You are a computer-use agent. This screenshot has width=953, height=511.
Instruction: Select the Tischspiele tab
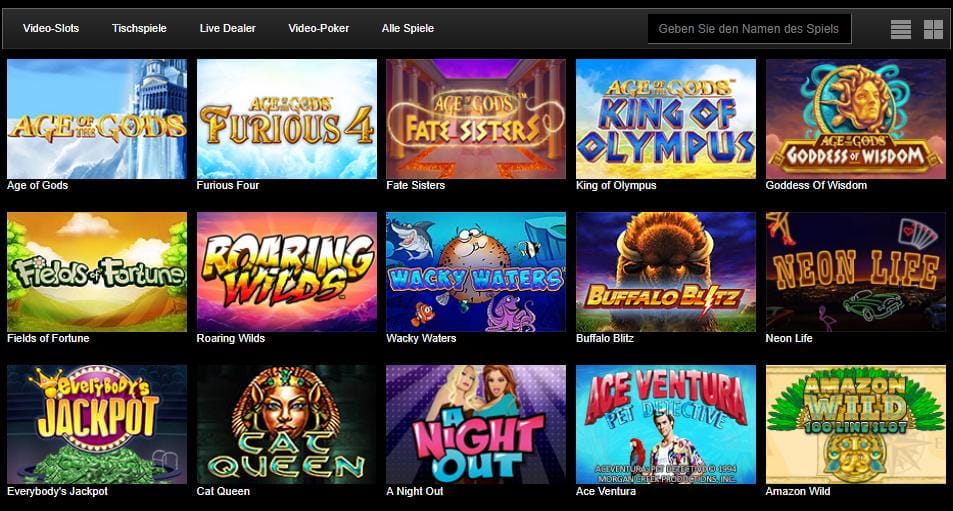(x=139, y=28)
